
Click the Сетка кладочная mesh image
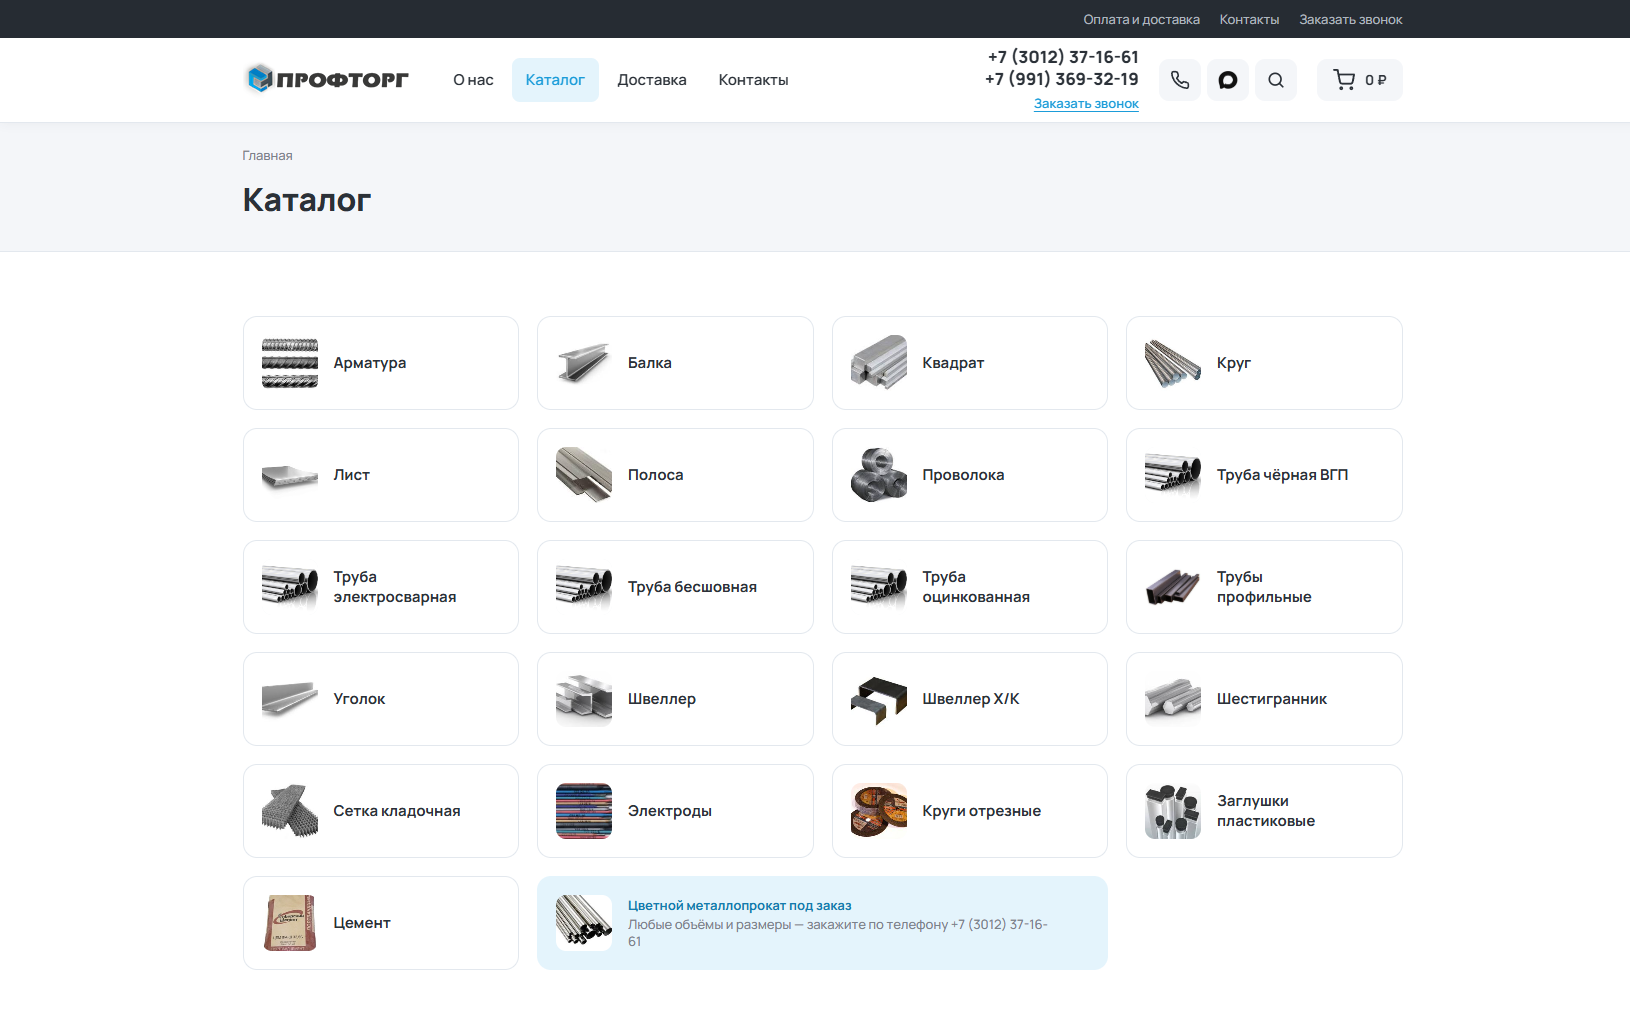click(x=290, y=811)
